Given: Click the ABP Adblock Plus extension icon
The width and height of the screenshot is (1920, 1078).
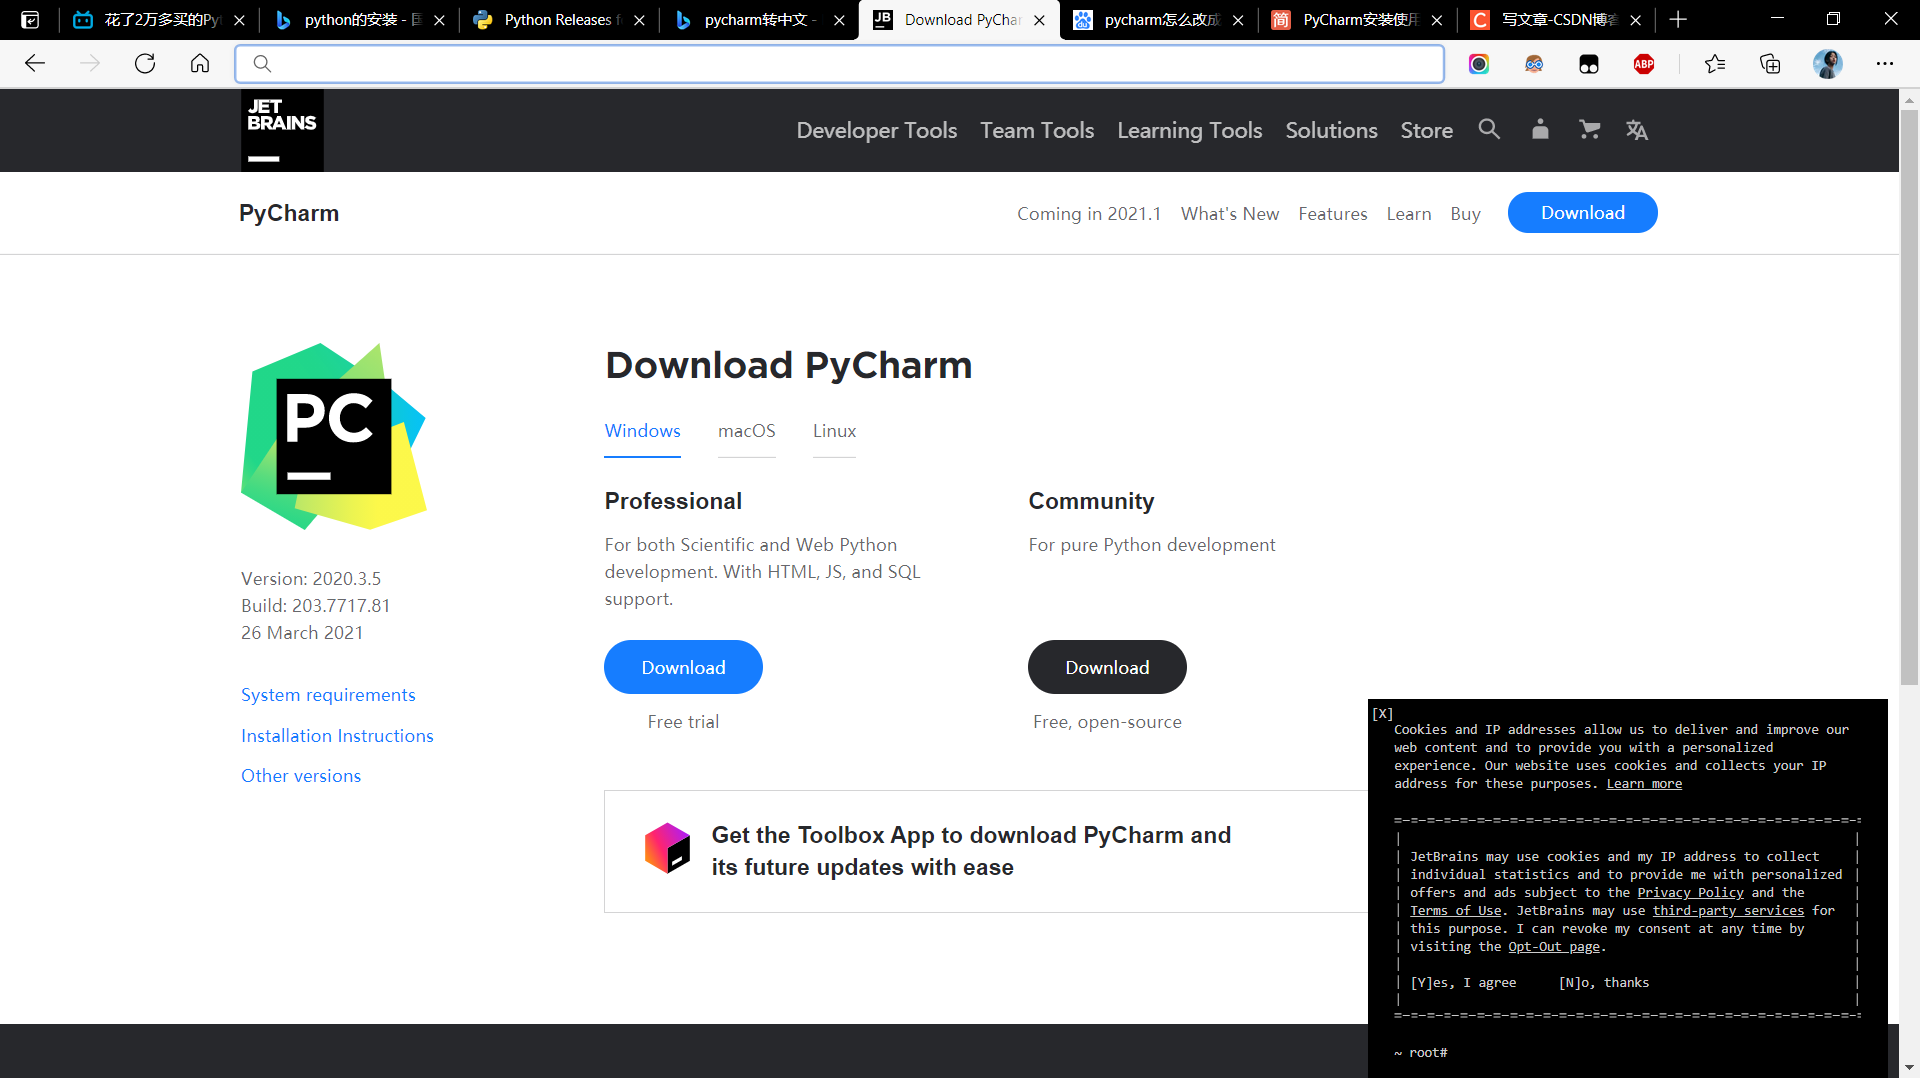Looking at the screenshot, I should coord(1644,64).
